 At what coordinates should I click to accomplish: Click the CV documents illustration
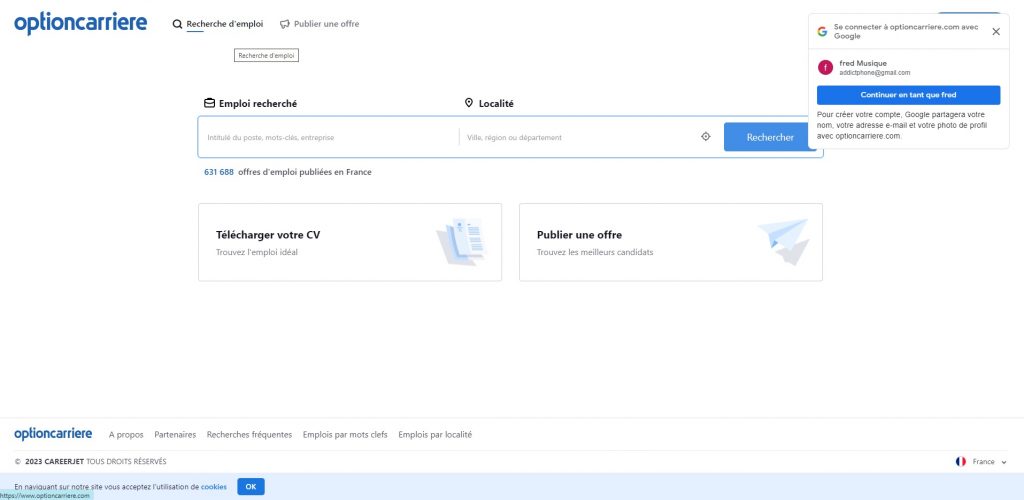click(x=459, y=242)
